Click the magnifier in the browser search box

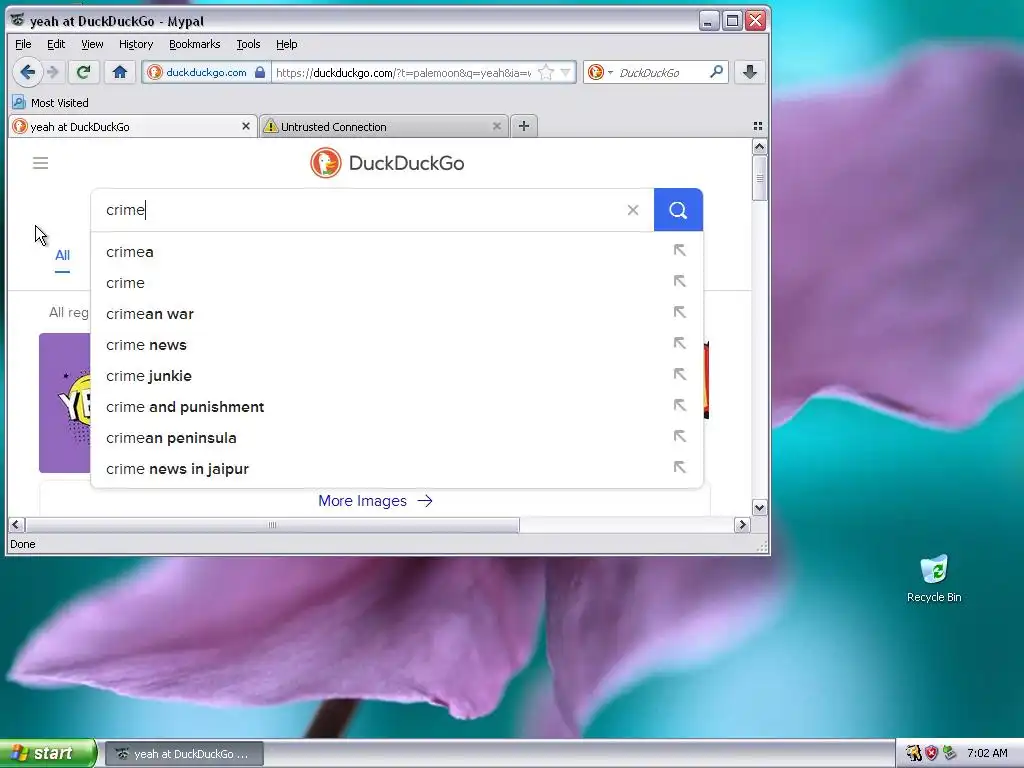coord(716,72)
